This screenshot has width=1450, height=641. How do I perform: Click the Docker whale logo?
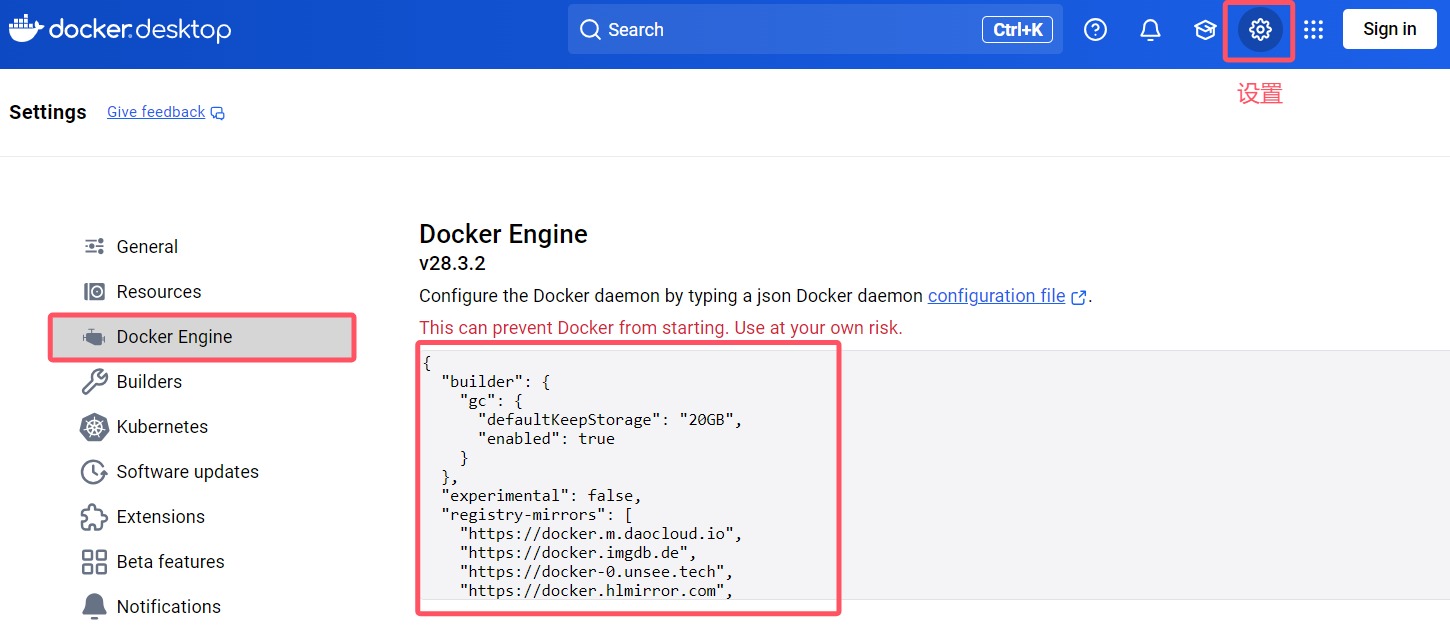pyautogui.click(x=24, y=28)
